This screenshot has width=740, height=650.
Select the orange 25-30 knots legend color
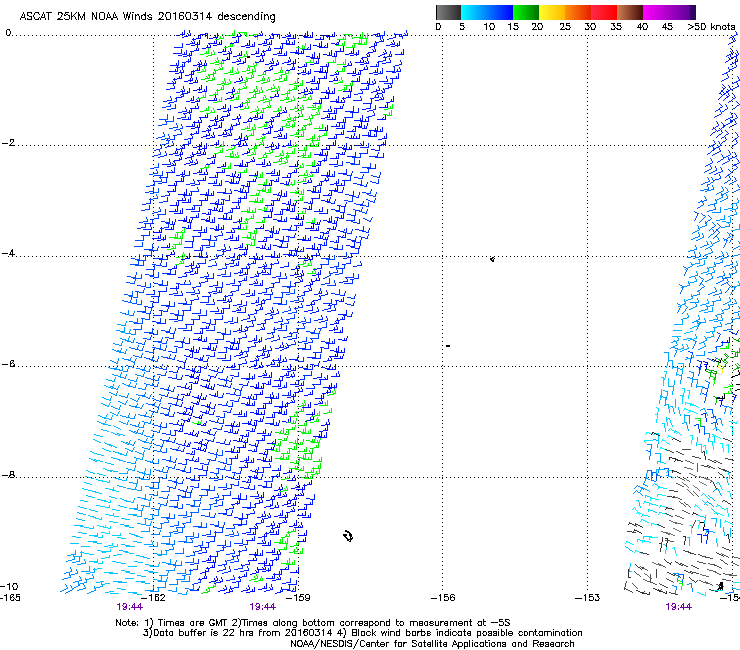tap(578, 12)
